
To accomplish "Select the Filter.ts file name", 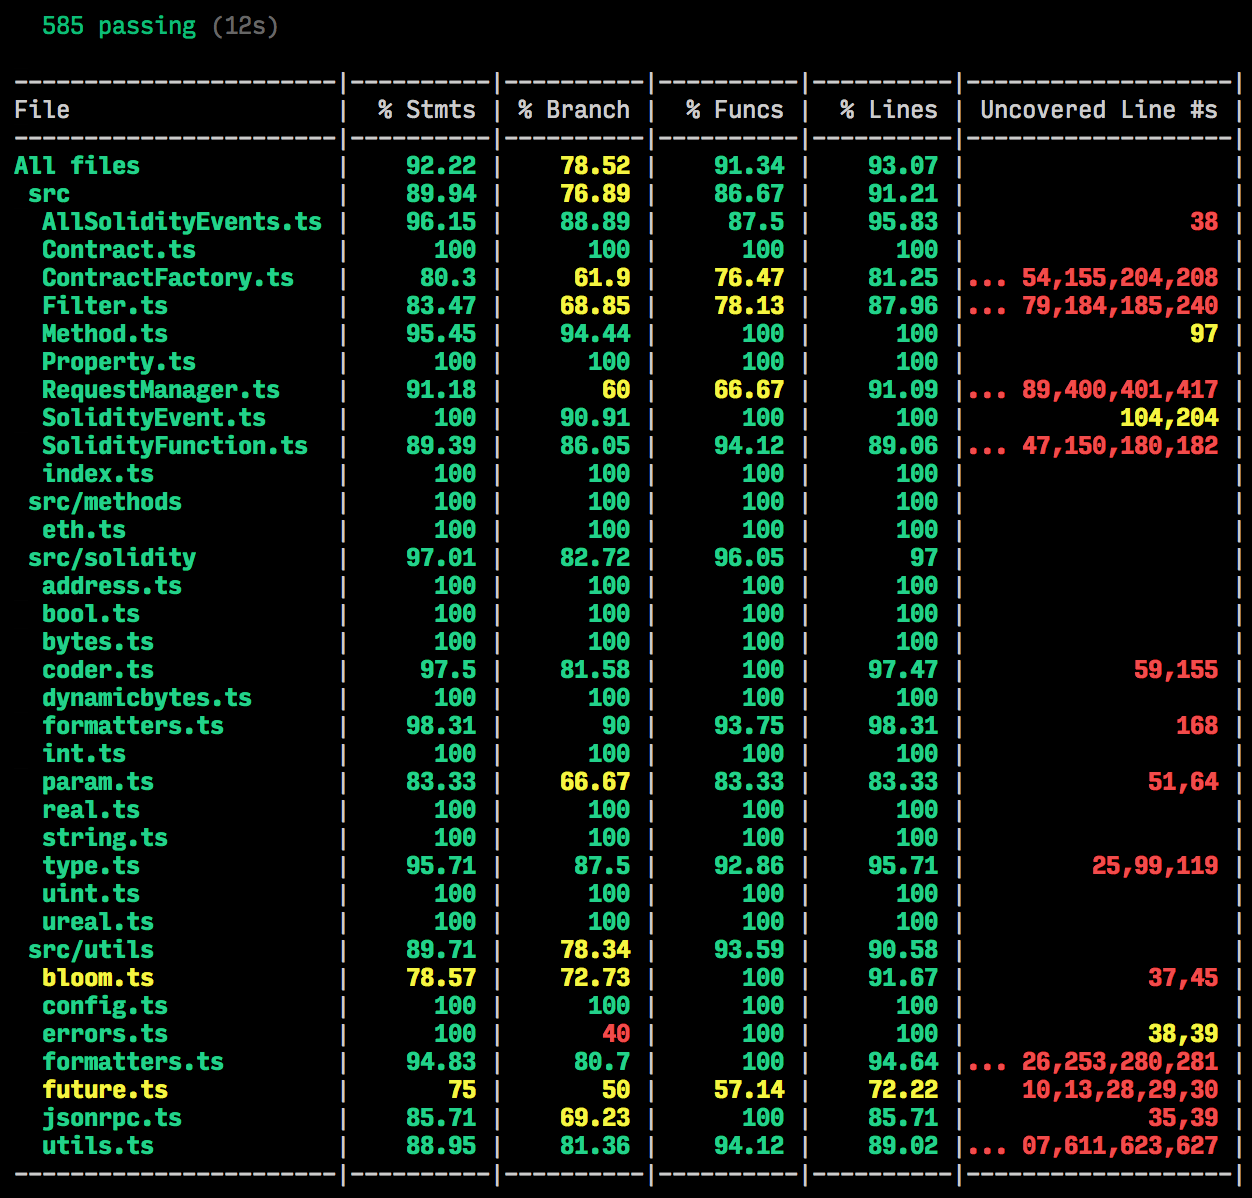I will [x=105, y=305].
